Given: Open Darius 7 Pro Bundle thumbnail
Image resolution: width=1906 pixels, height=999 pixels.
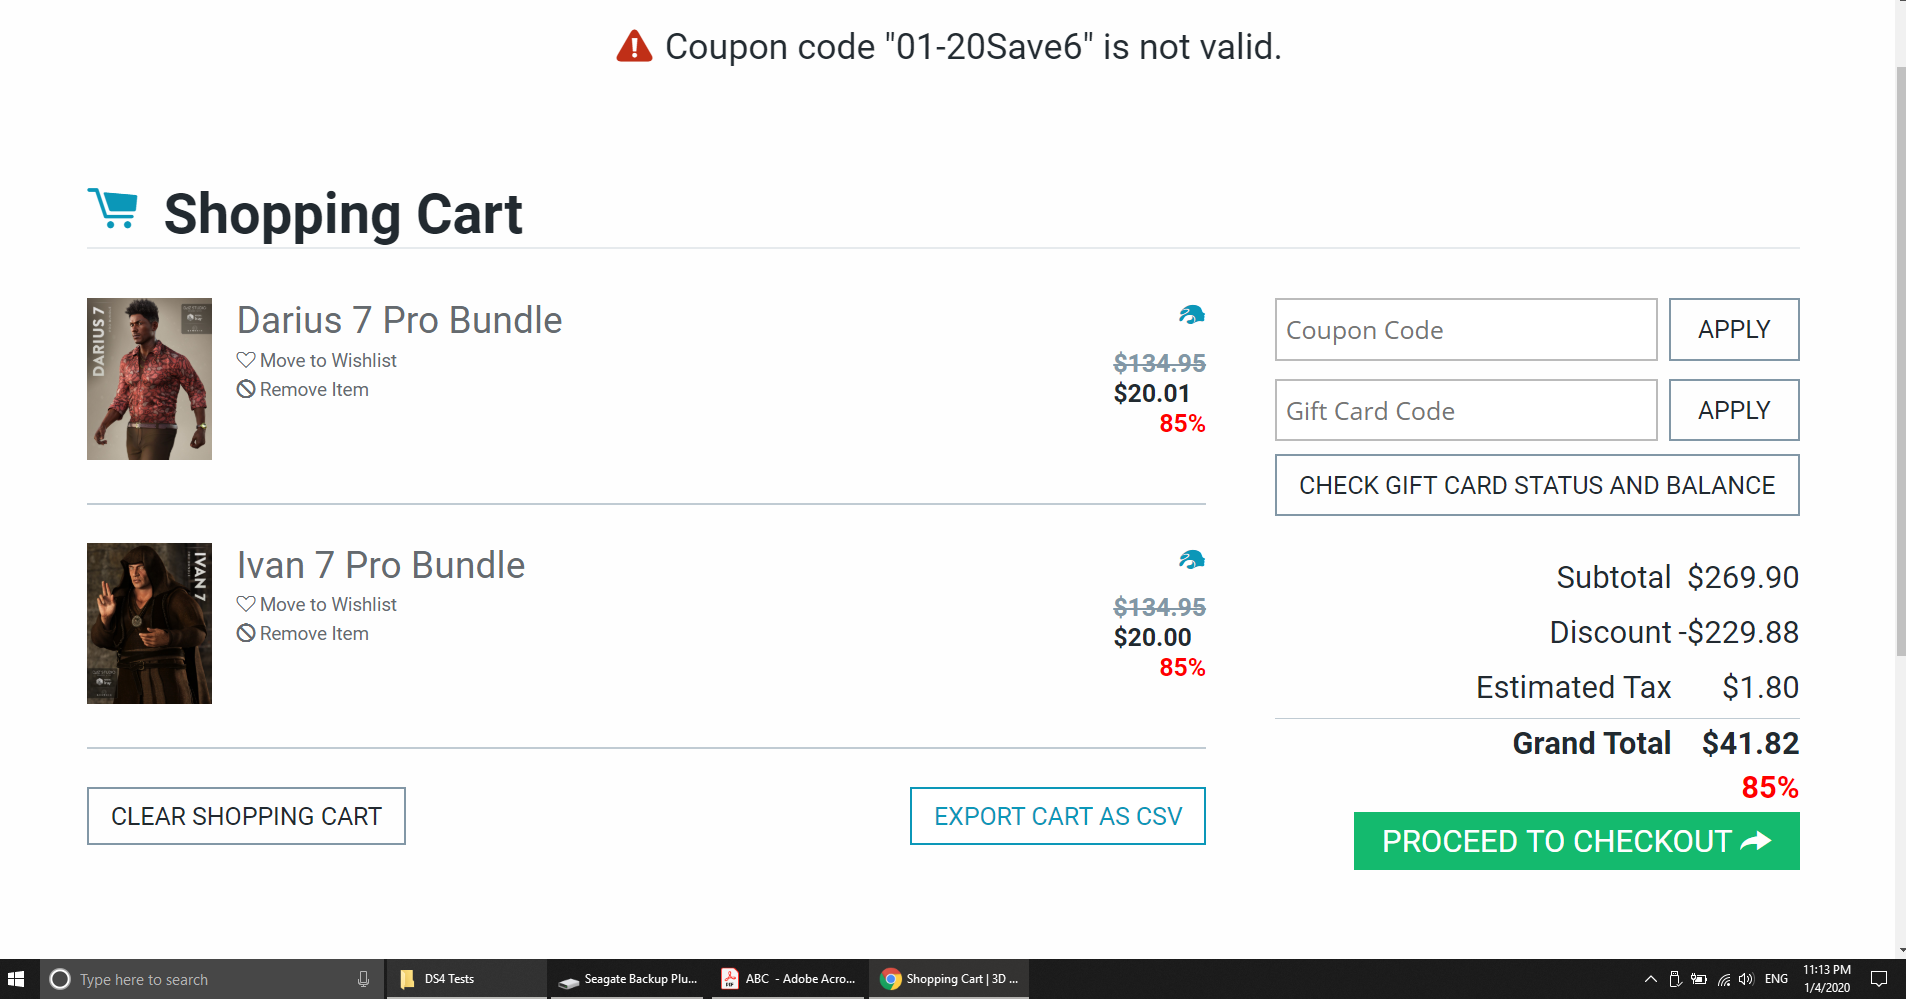Looking at the screenshot, I should click(x=149, y=379).
